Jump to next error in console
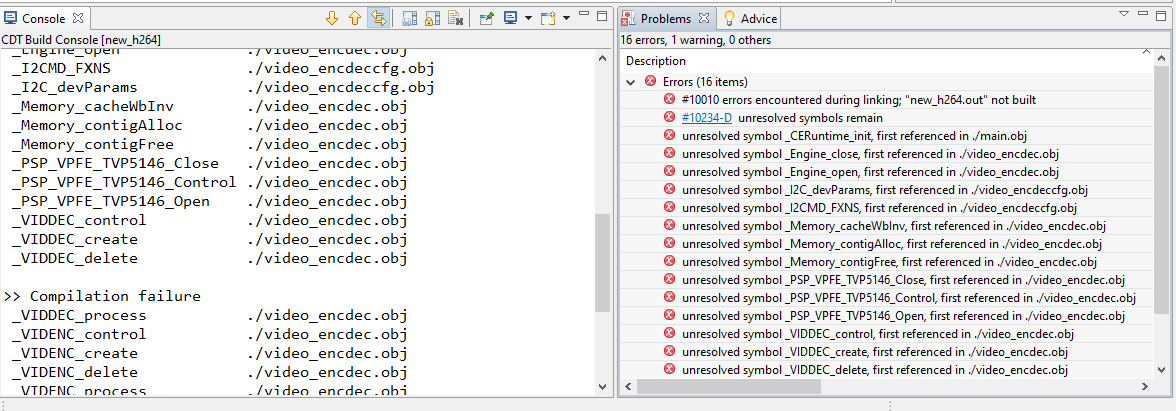This screenshot has height=411, width=1176. [333, 18]
